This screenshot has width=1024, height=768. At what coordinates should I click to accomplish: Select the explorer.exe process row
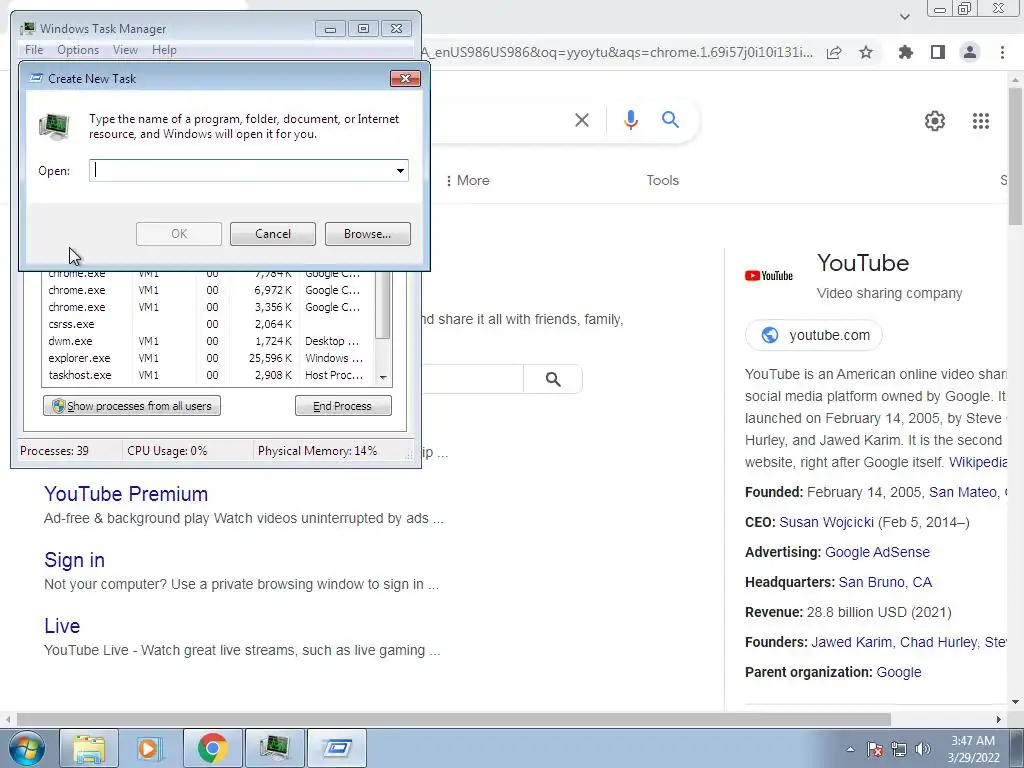[x=209, y=358]
